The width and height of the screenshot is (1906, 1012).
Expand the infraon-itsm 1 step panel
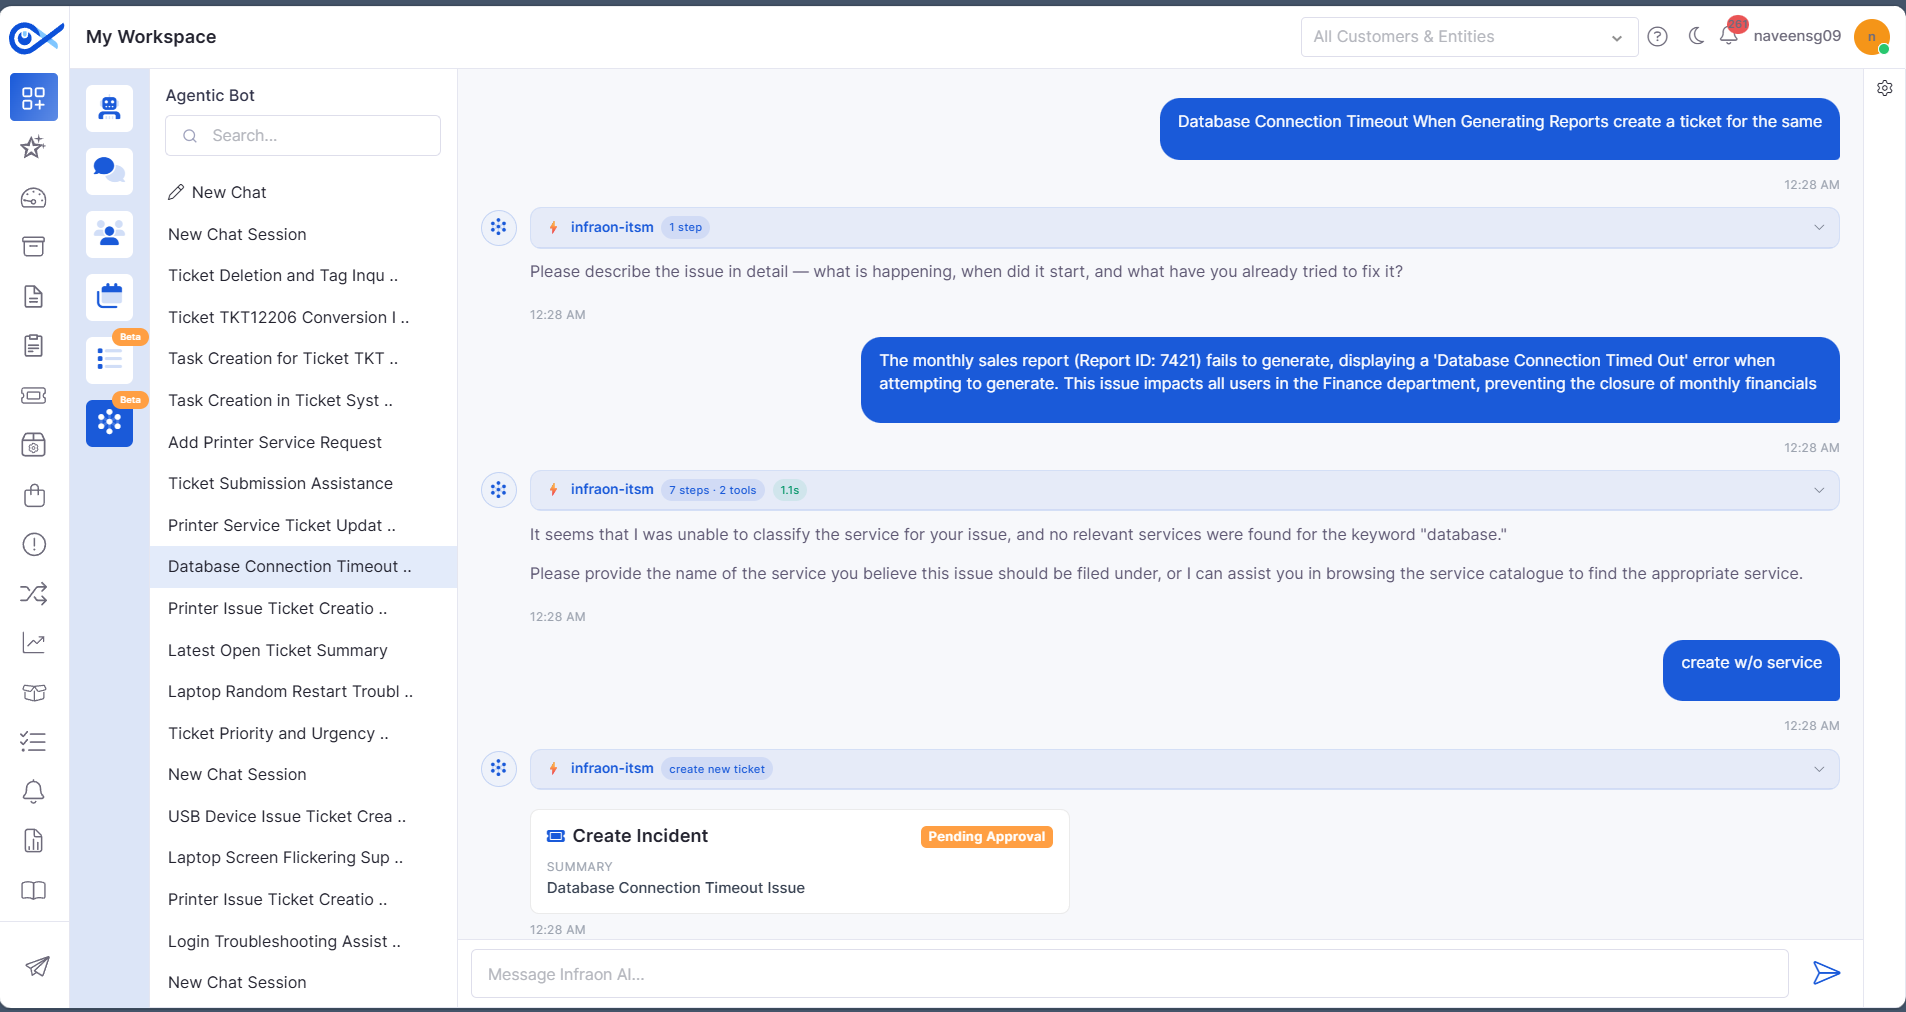pyautogui.click(x=1184, y=228)
